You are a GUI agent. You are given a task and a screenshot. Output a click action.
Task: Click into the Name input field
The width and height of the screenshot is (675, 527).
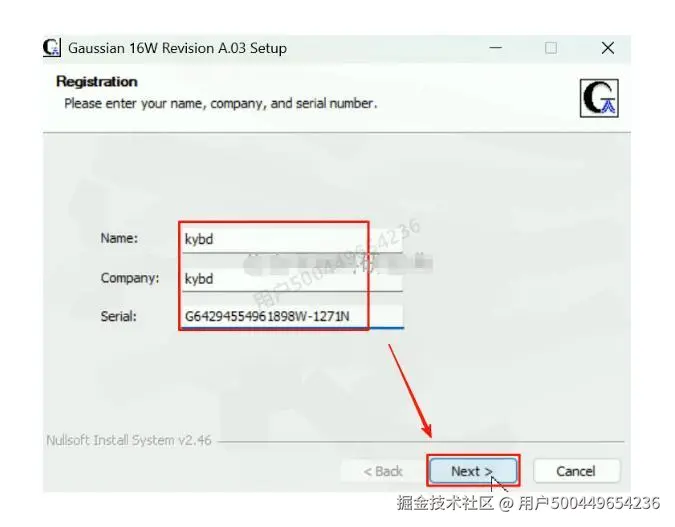click(x=292, y=239)
